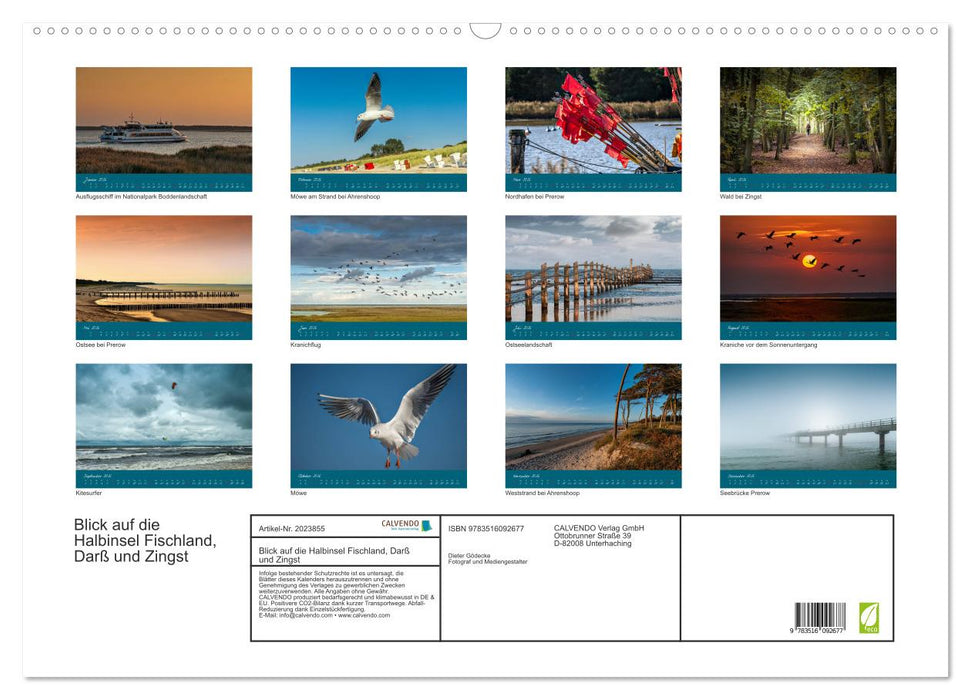Click the blue square in the CALVENDO logo

coord(426,525)
